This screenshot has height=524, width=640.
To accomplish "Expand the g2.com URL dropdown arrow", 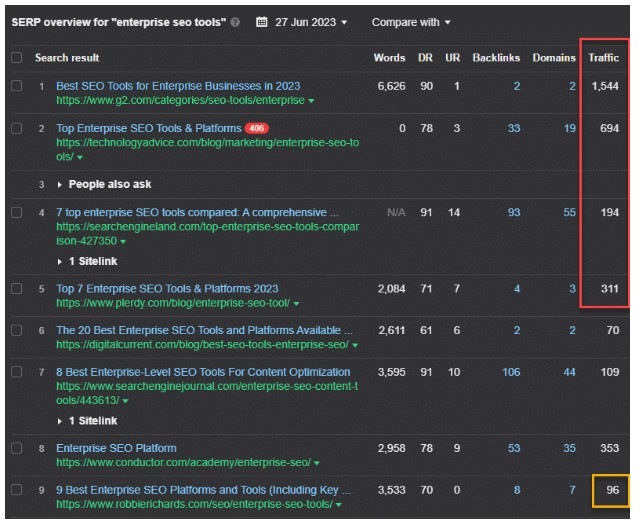I will (x=311, y=101).
